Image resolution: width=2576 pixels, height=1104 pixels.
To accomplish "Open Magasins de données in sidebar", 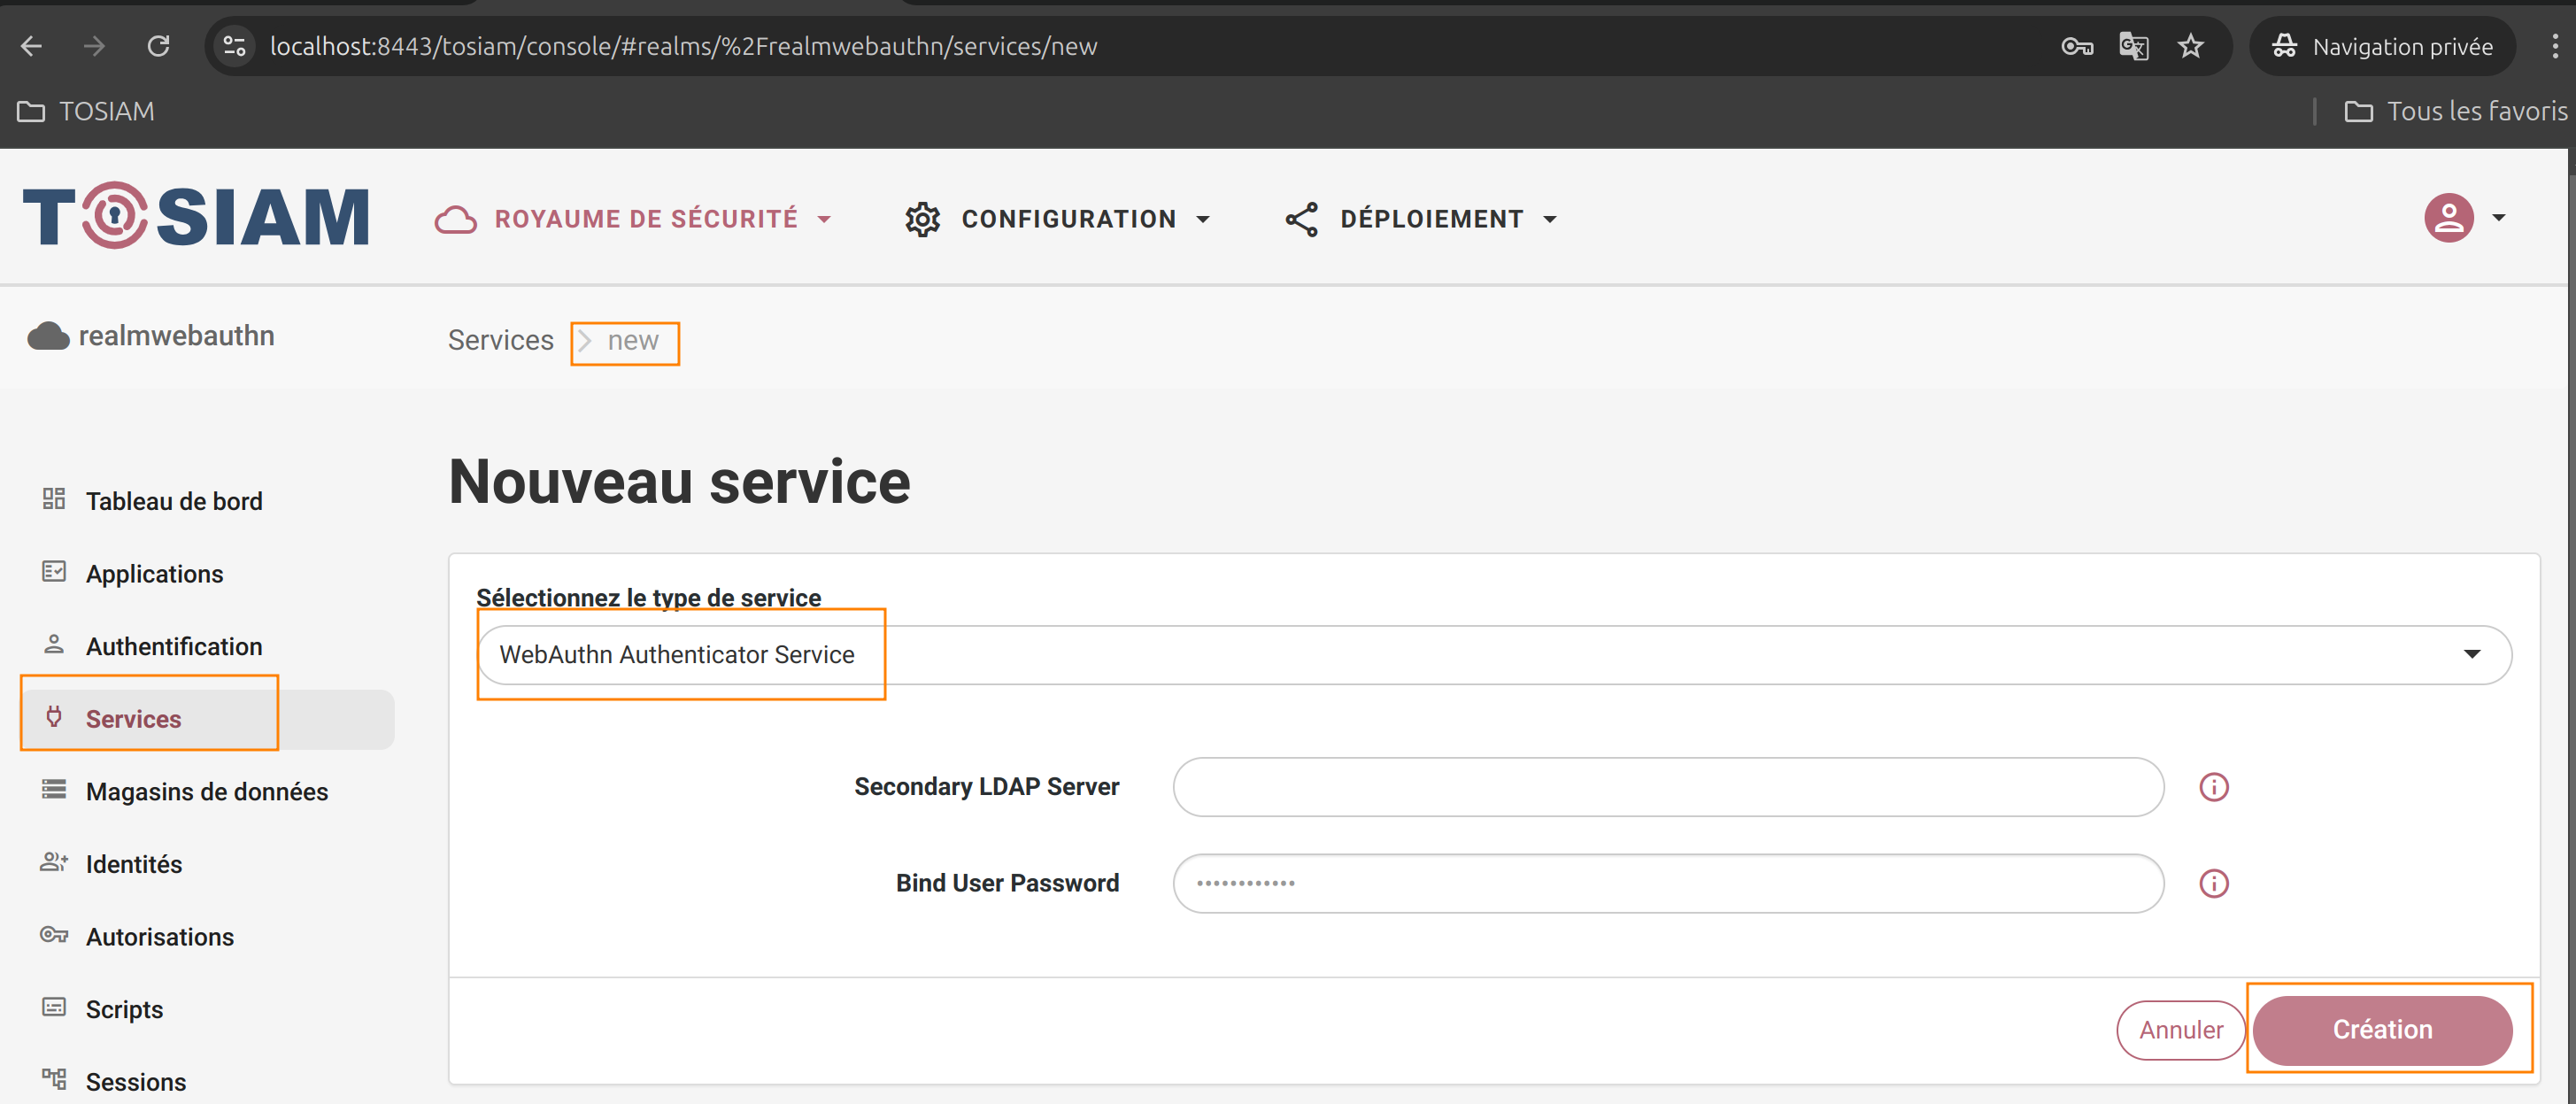I will [206, 791].
